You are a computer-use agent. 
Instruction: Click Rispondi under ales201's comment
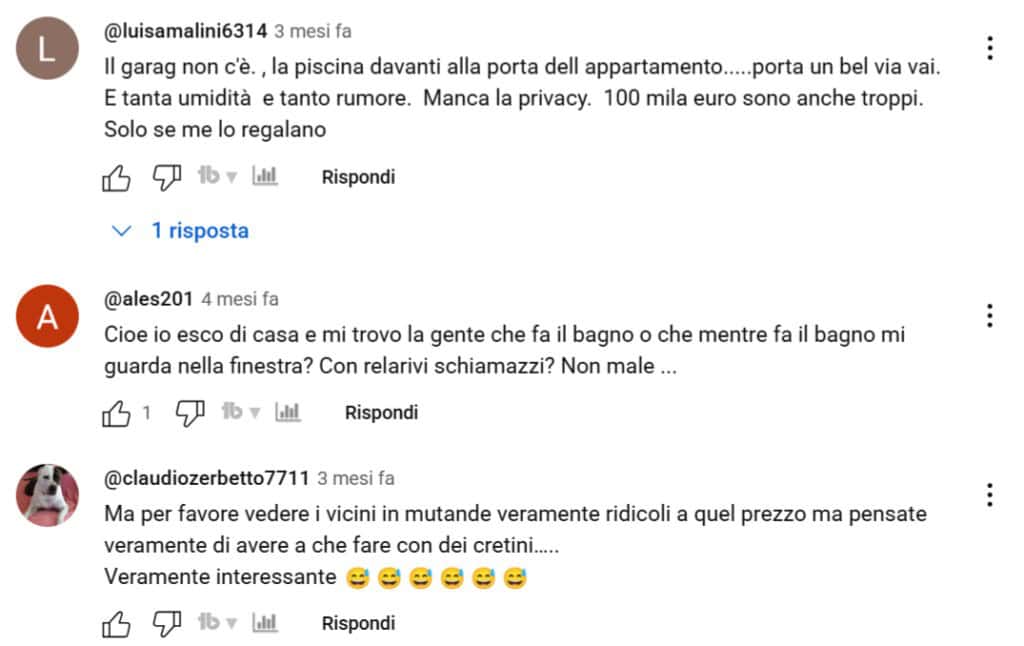click(x=381, y=413)
